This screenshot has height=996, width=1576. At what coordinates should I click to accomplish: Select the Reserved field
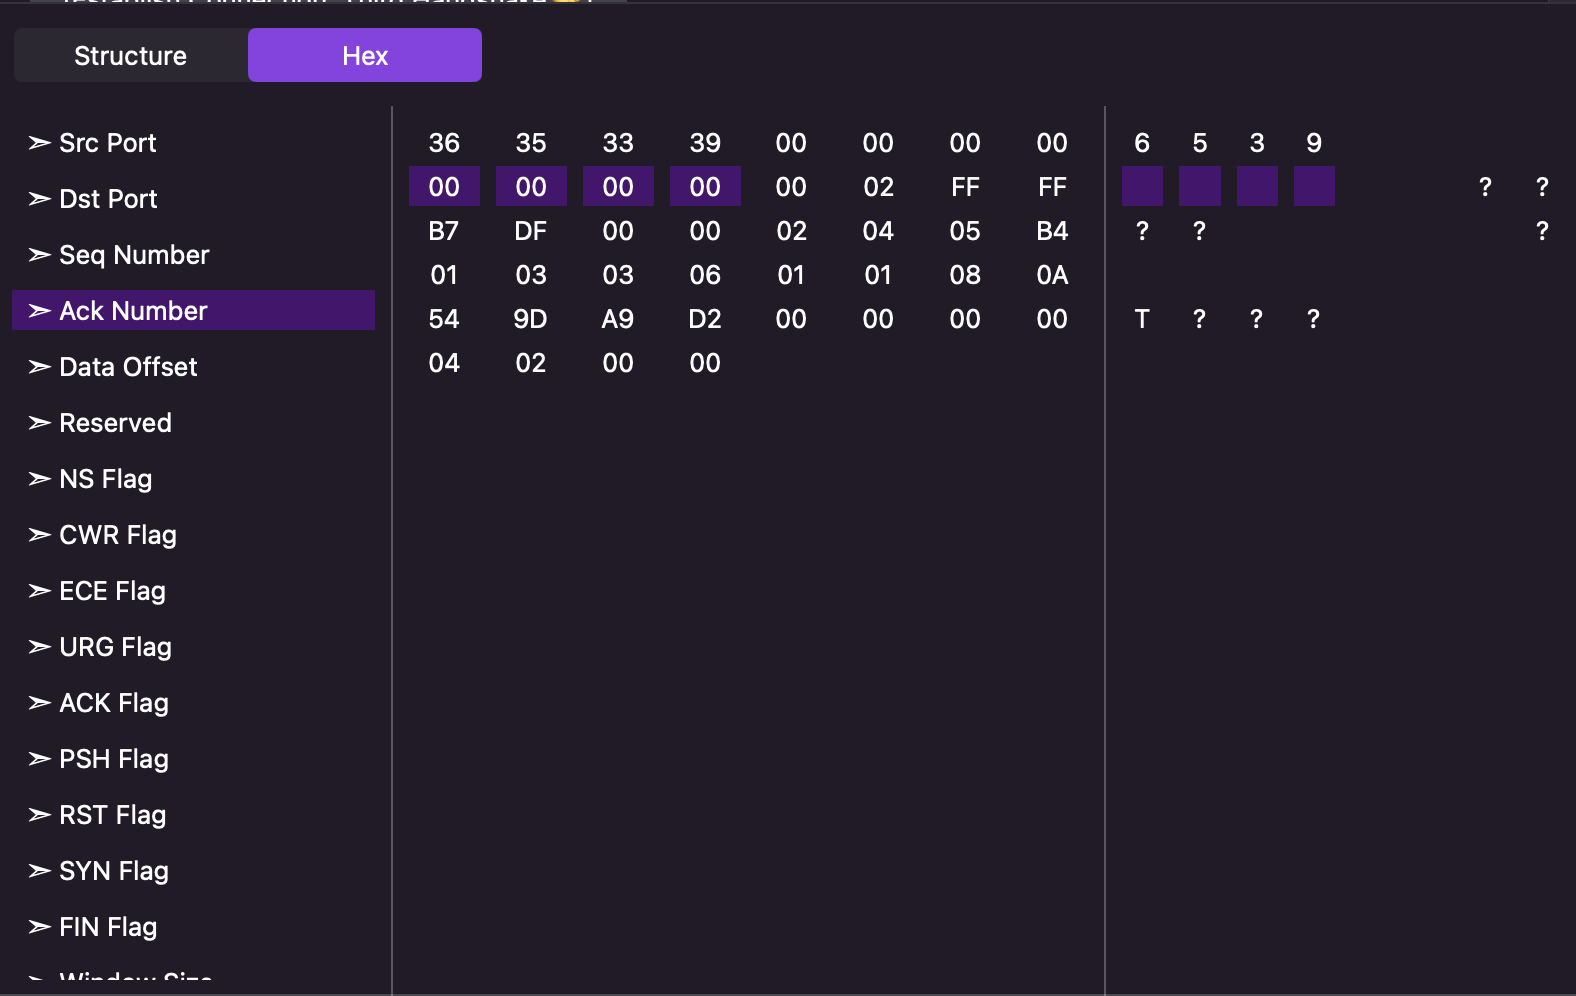[193, 423]
